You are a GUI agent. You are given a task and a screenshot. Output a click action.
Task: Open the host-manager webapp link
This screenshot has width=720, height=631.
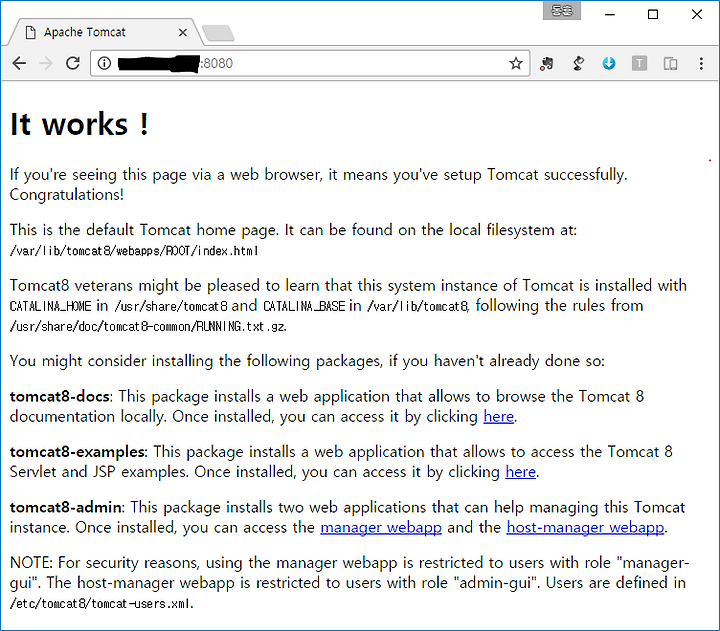[x=585, y=528]
